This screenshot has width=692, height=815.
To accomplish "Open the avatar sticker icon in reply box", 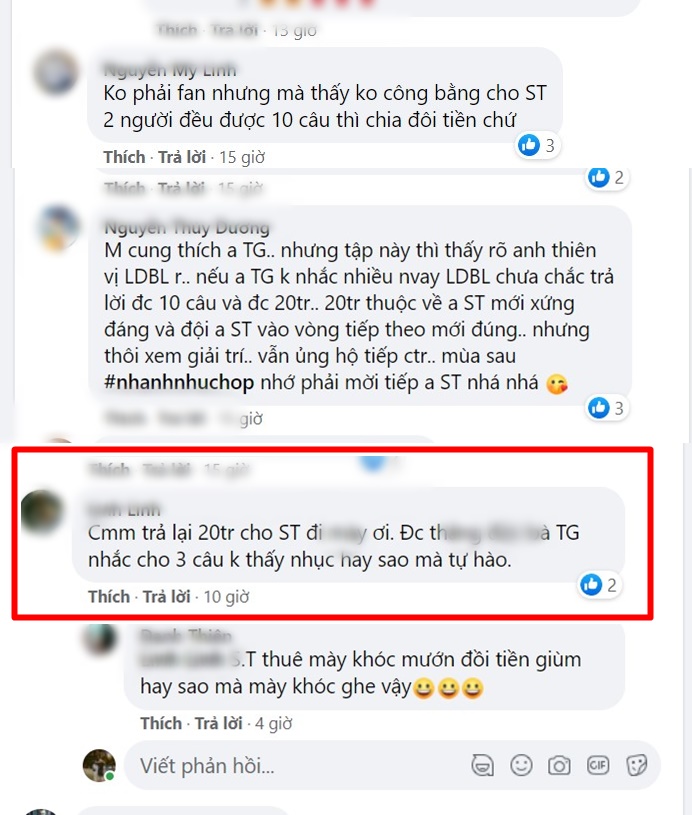I will [482, 766].
